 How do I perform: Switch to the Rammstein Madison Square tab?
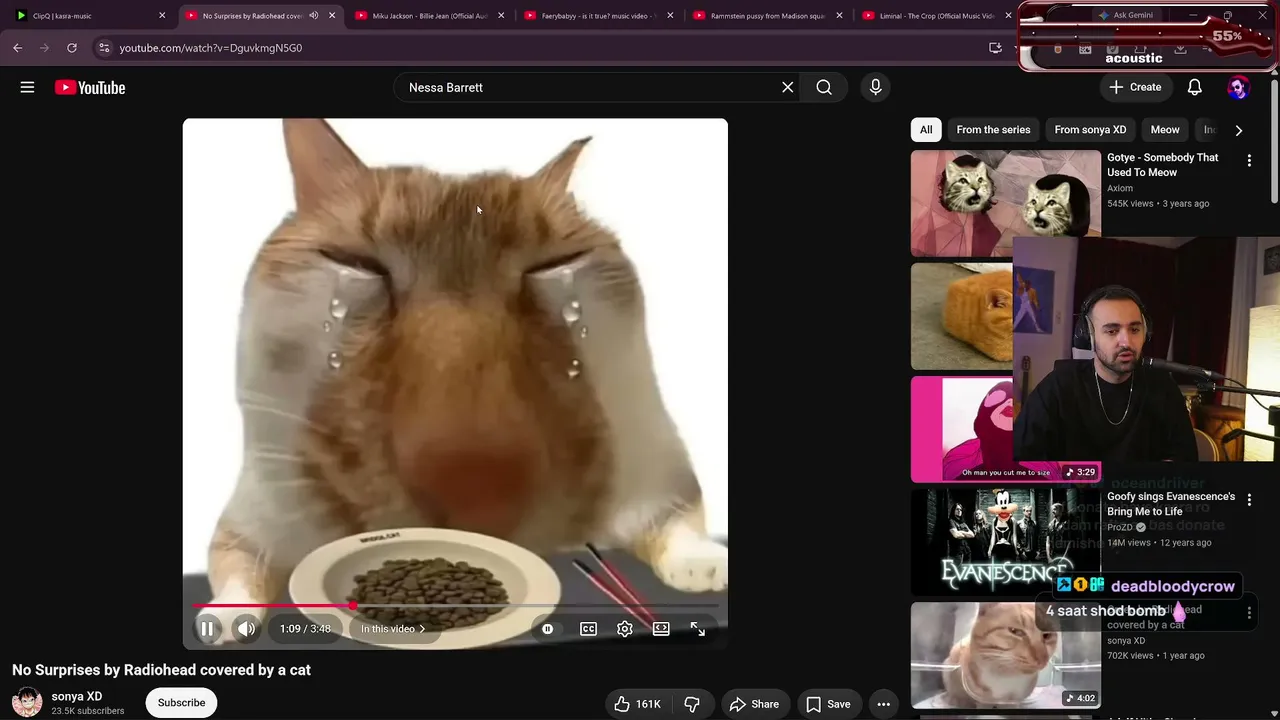tap(768, 16)
